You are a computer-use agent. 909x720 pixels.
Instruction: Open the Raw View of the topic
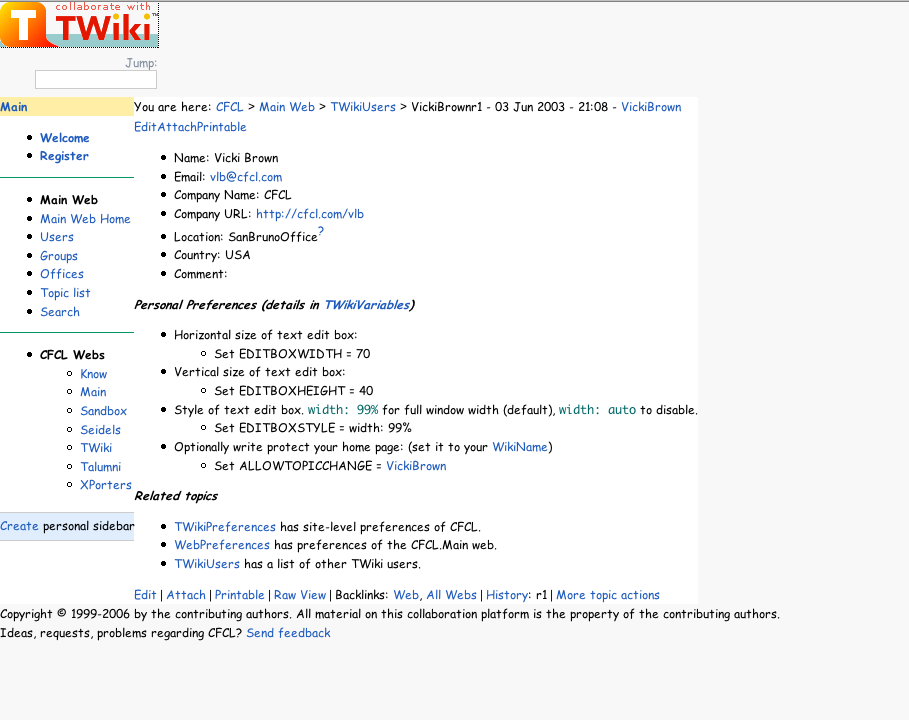click(x=300, y=594)
